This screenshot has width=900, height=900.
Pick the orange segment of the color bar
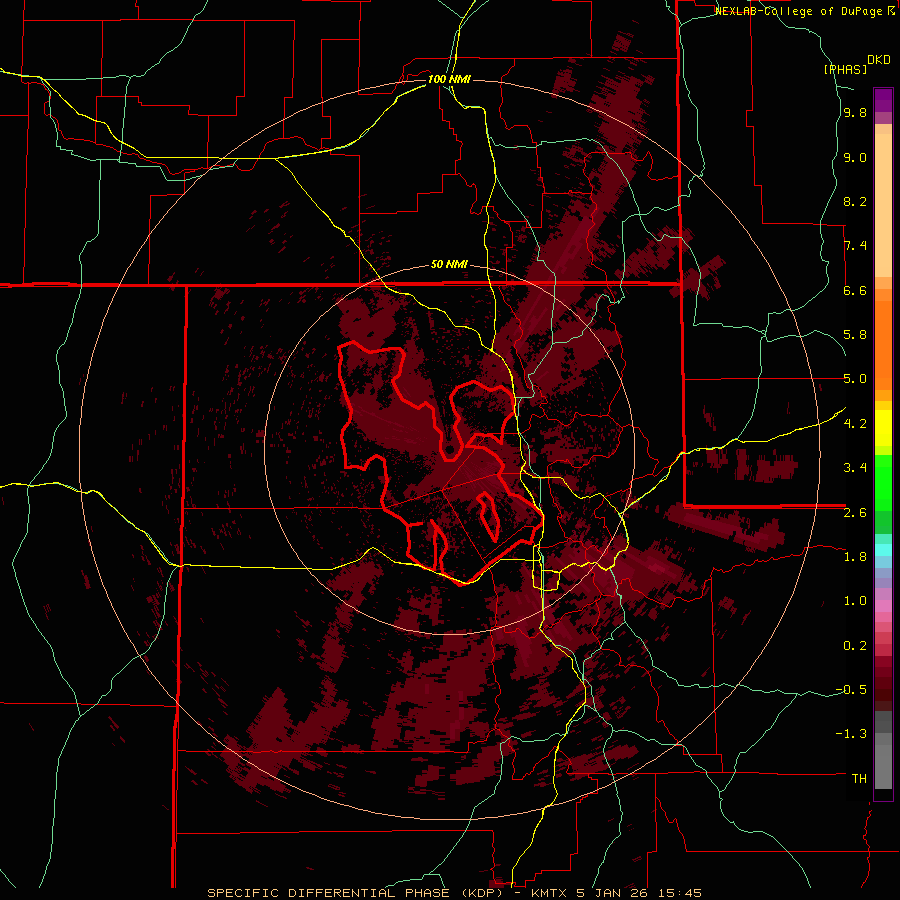point(883,344)
